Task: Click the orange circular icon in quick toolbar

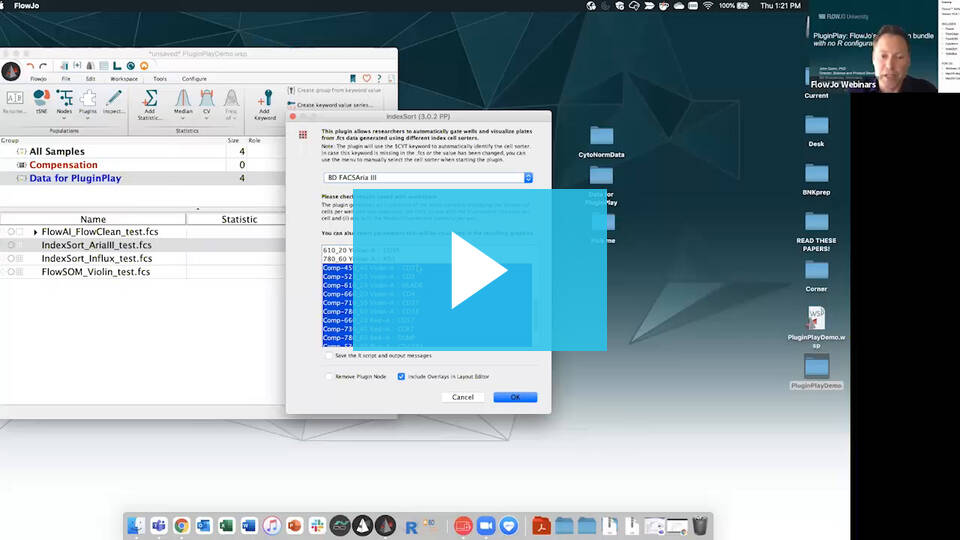Action: coord(144,66)
